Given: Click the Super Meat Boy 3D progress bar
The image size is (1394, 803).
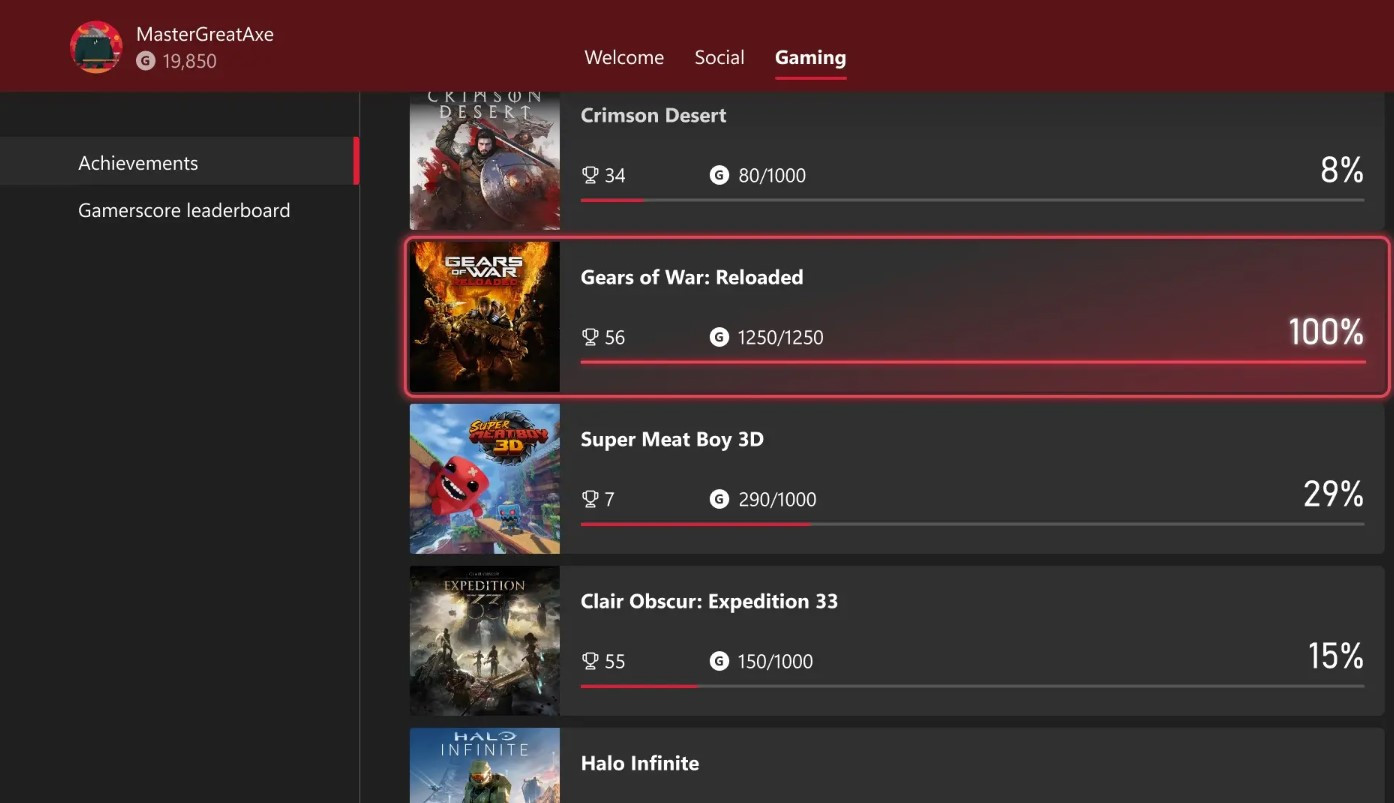Looking at the screenshot, I should point(971,524).
